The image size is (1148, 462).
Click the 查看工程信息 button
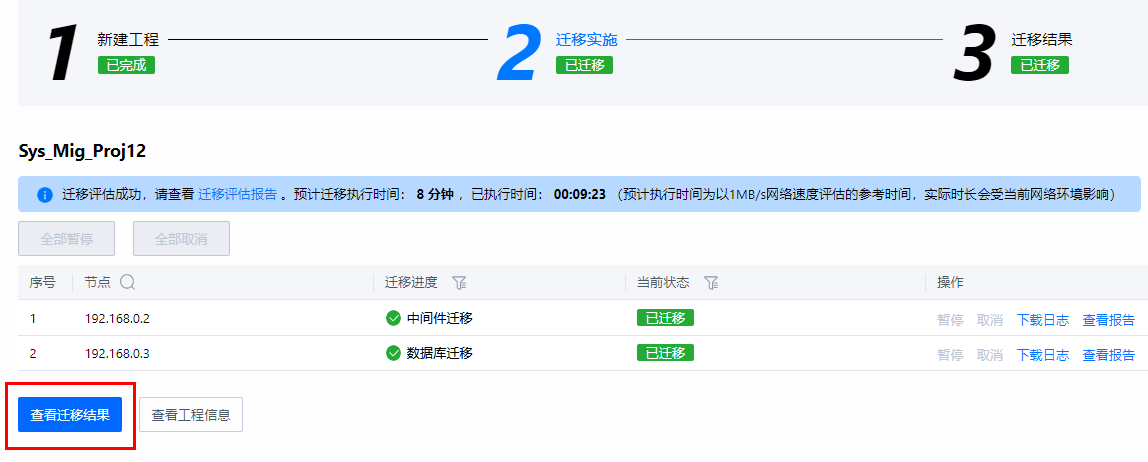(191, 415)
